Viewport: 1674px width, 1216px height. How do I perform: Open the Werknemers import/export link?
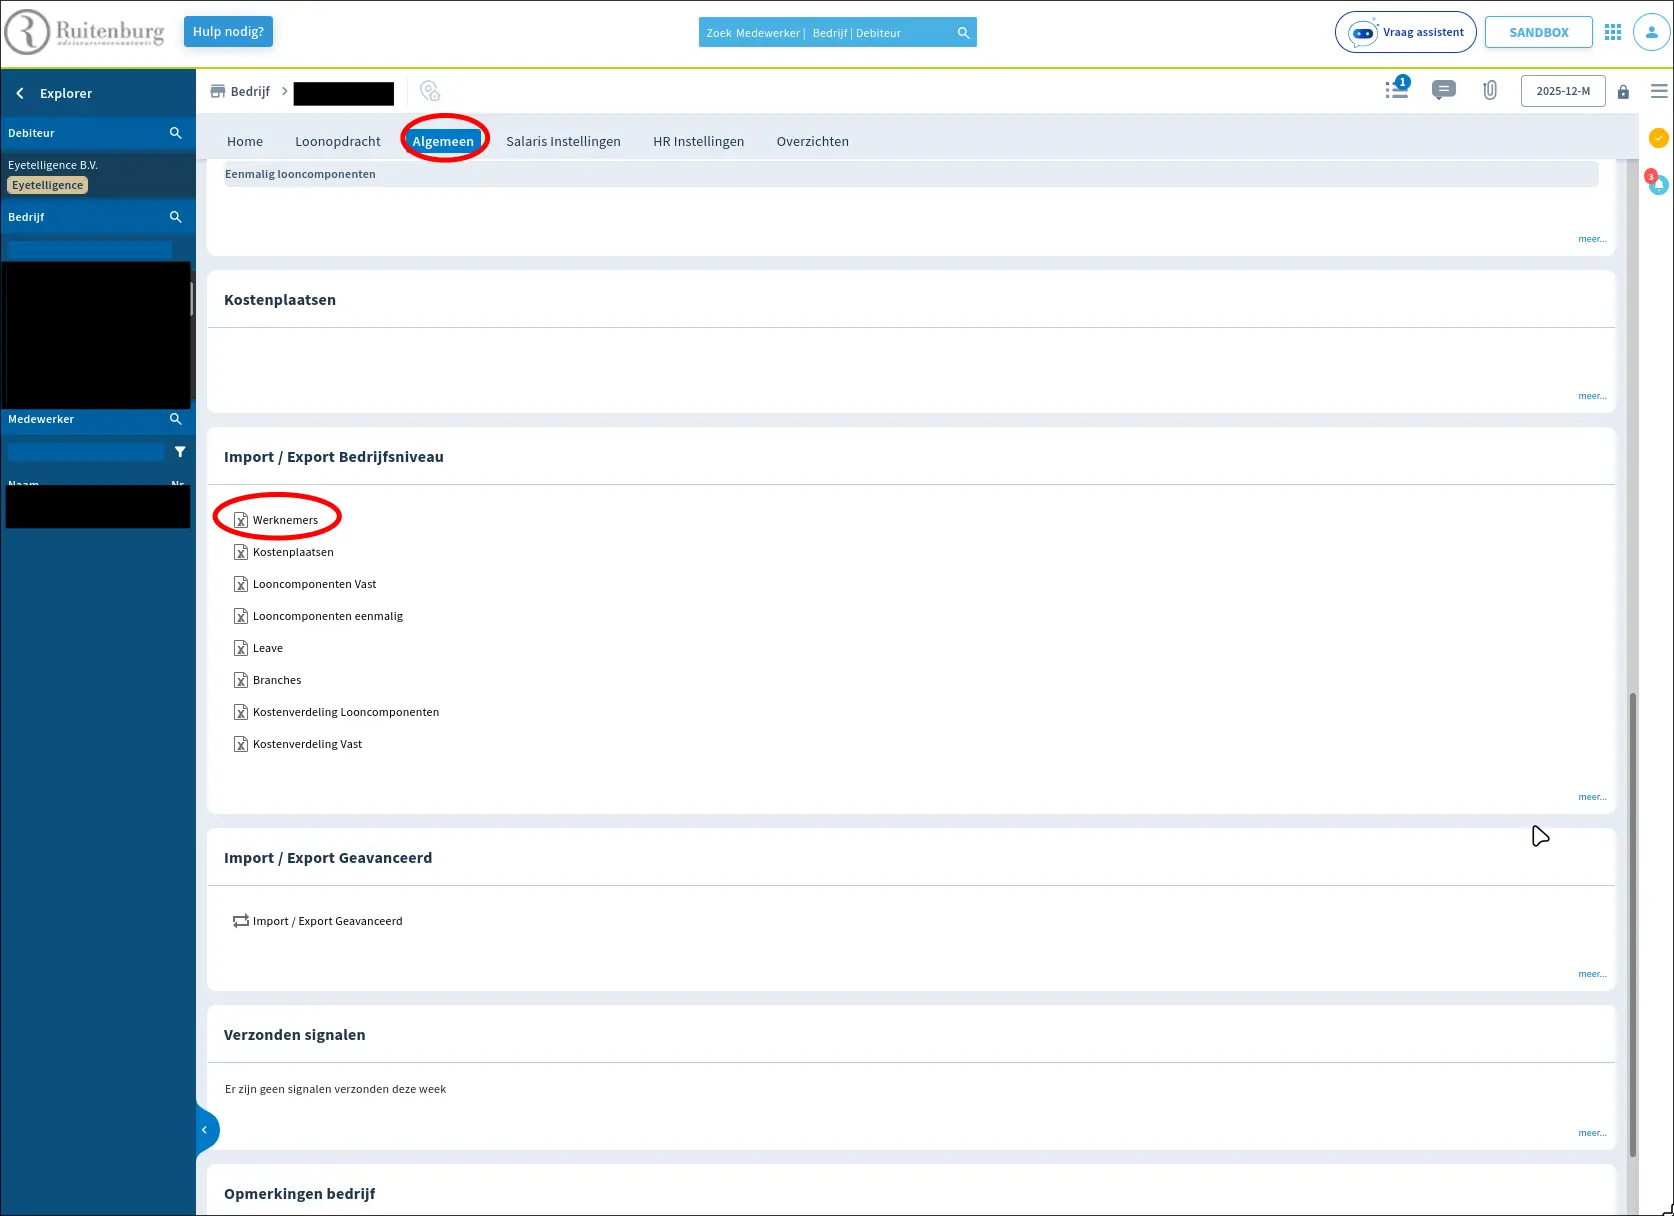(x=285, y=520)
